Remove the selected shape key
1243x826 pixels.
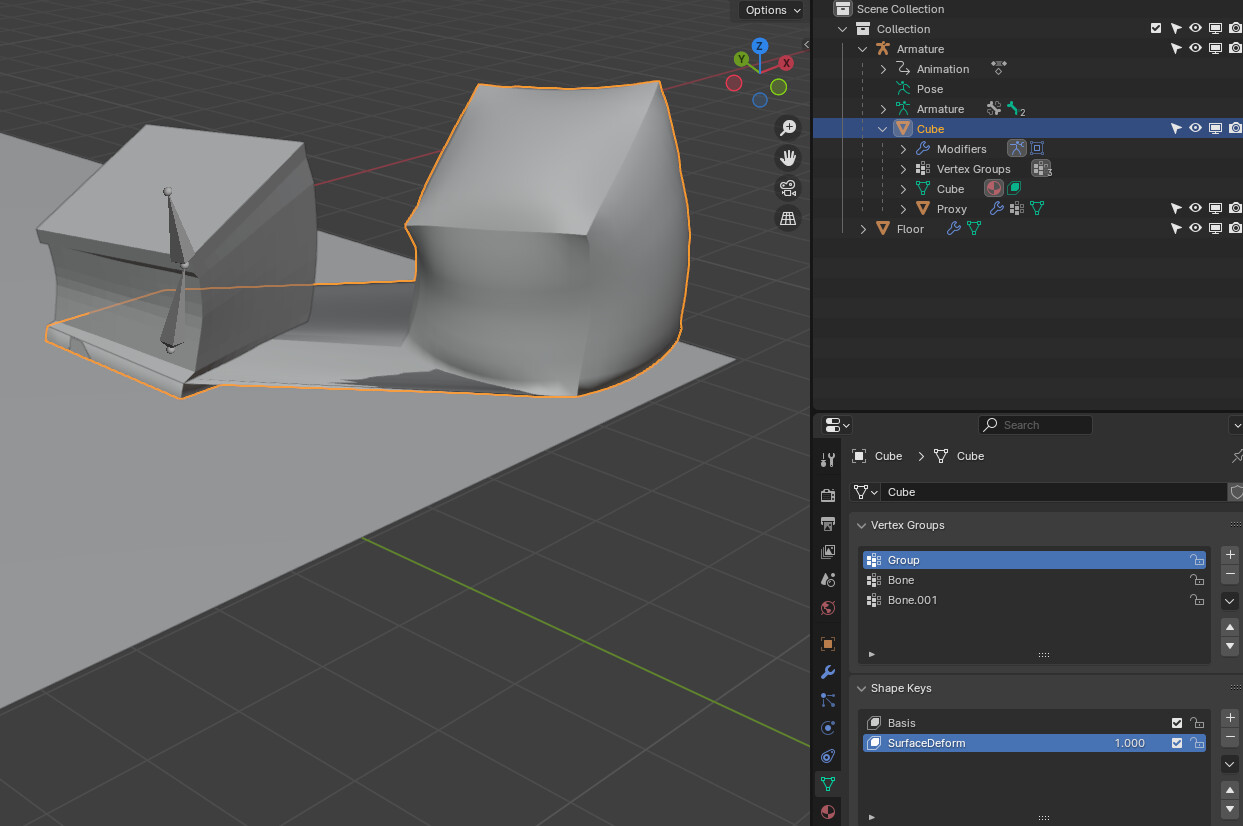coord(1231,738)
